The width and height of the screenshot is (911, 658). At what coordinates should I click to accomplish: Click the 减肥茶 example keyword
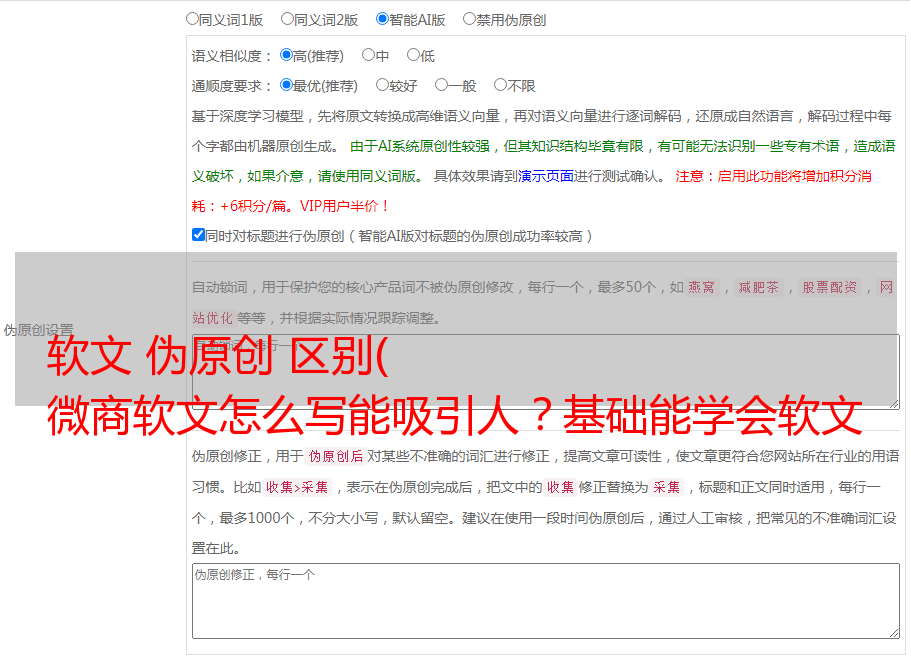pos(758,287)
